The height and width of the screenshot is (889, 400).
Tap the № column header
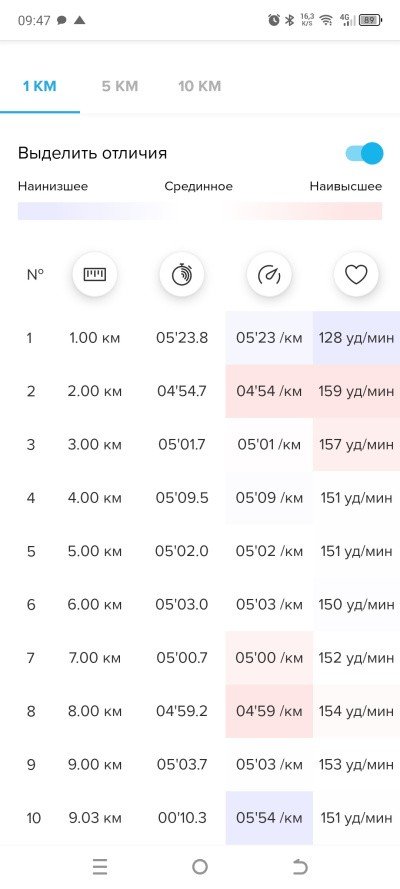tap(35, 275)
